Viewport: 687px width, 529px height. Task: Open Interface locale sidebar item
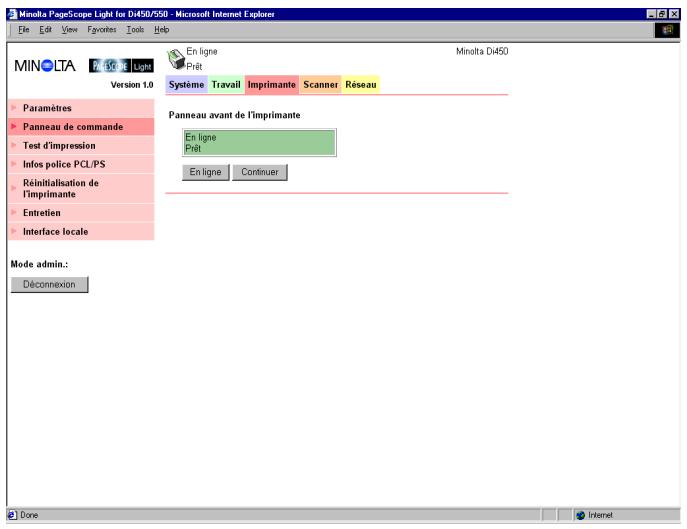pyautogui.click(x=81, y=231)
